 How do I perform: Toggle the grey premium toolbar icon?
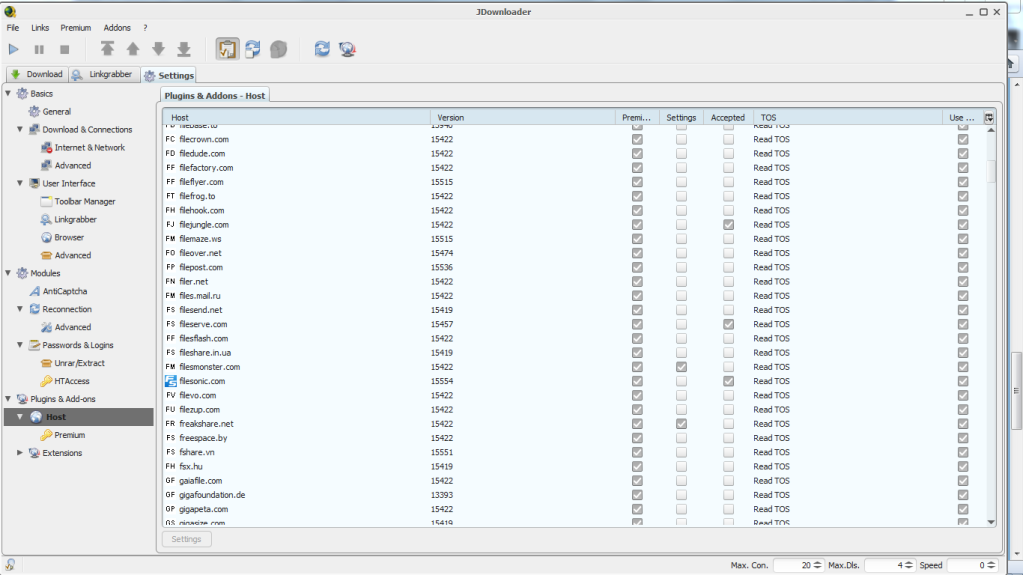click(x=279, y=49)
